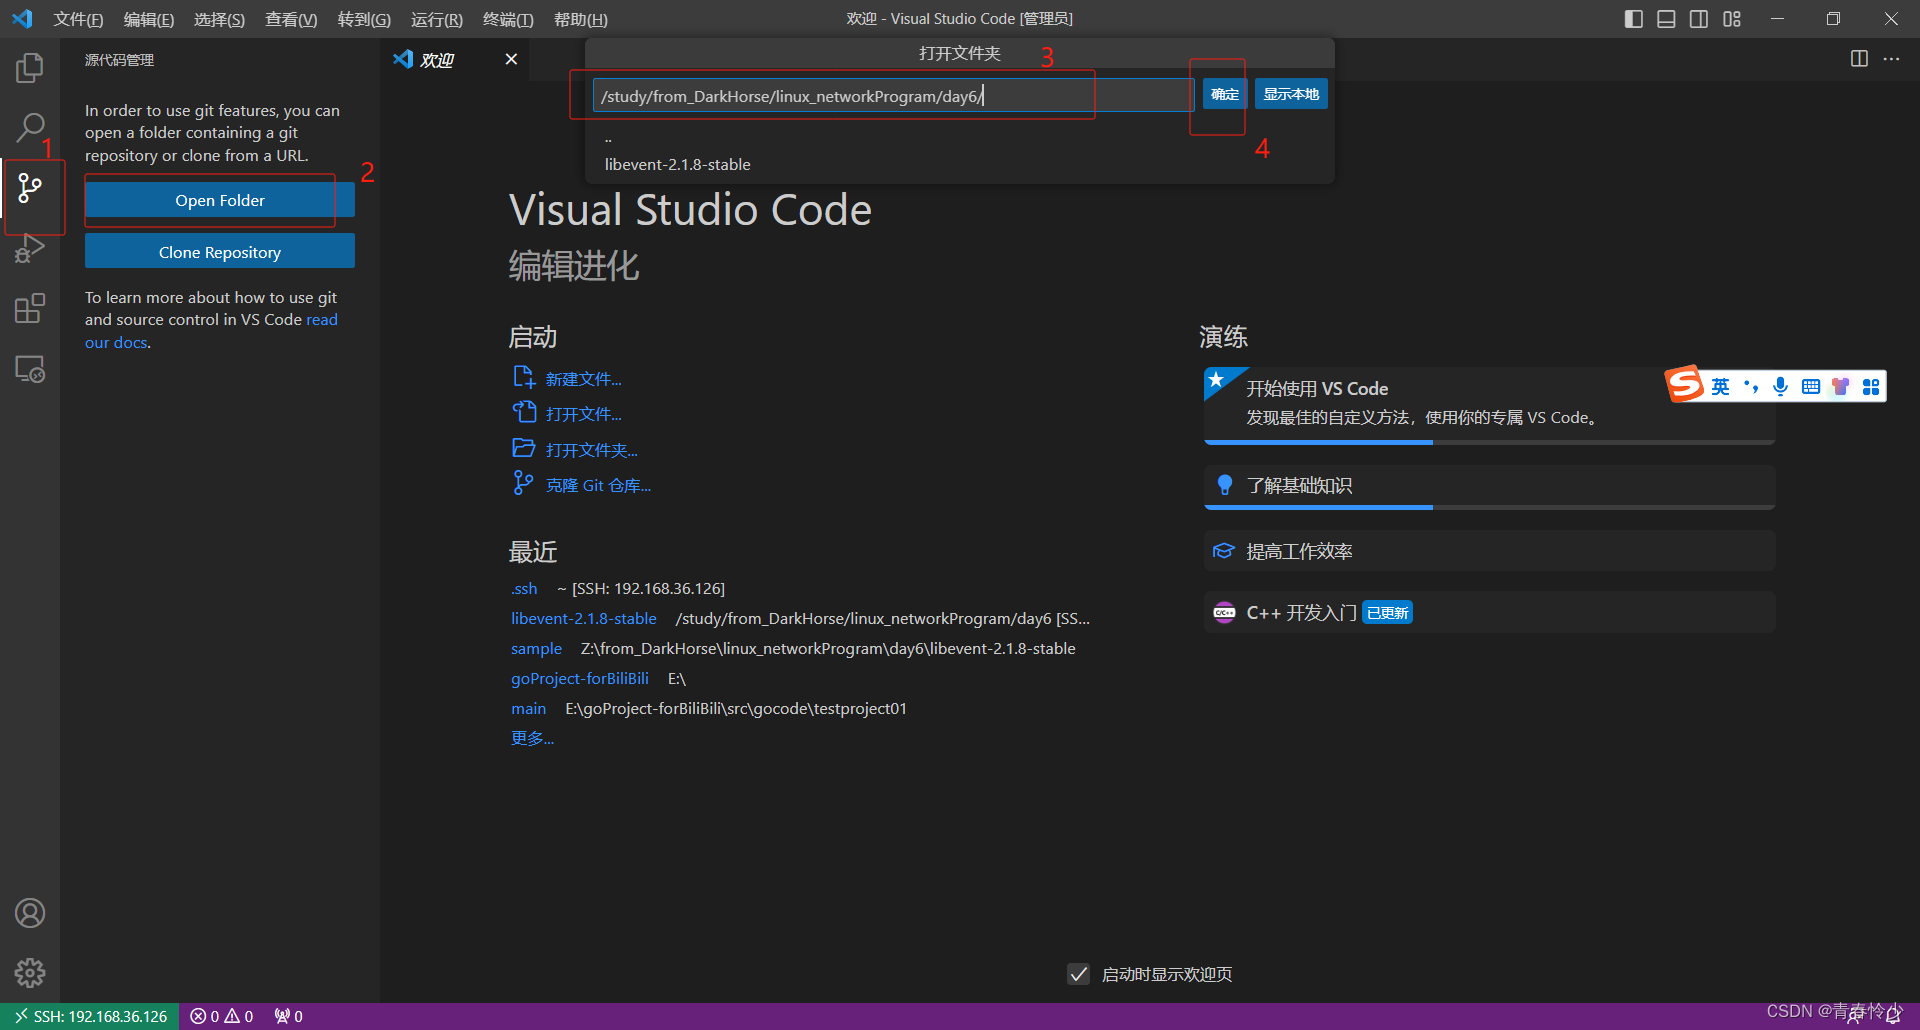Click the SSH 192.168.36.126 remote status indicator
This screenshot has height=1030, width=1920.
coord(90,1016)
